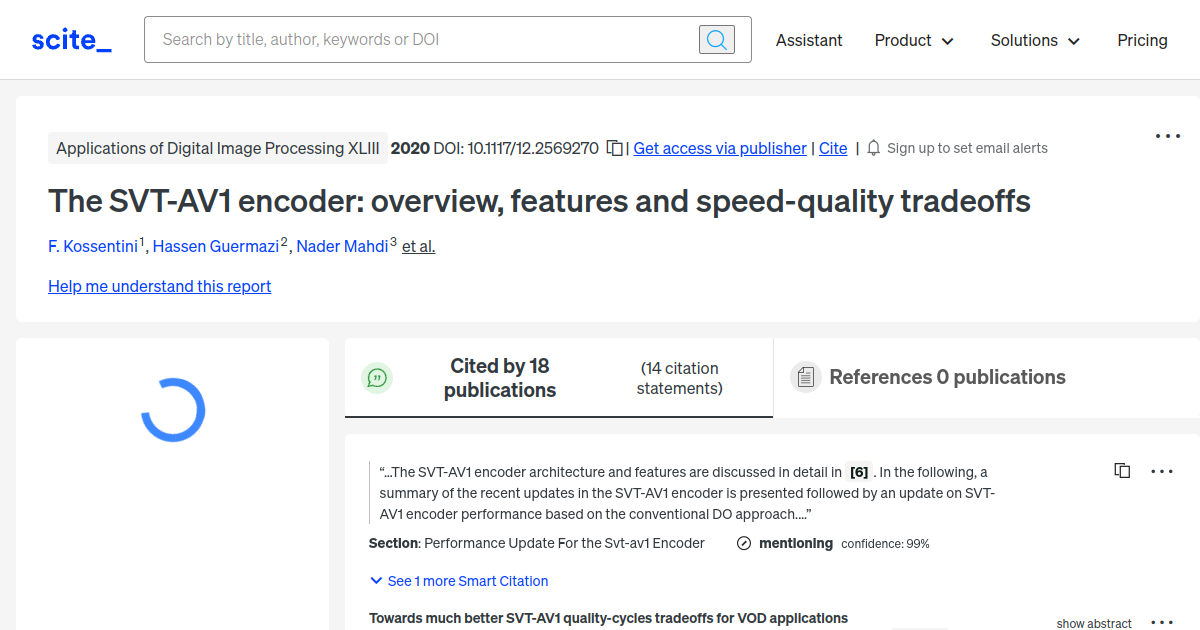
Task: Run search with the magnifying glass icon
Action: tap(716, 39)
